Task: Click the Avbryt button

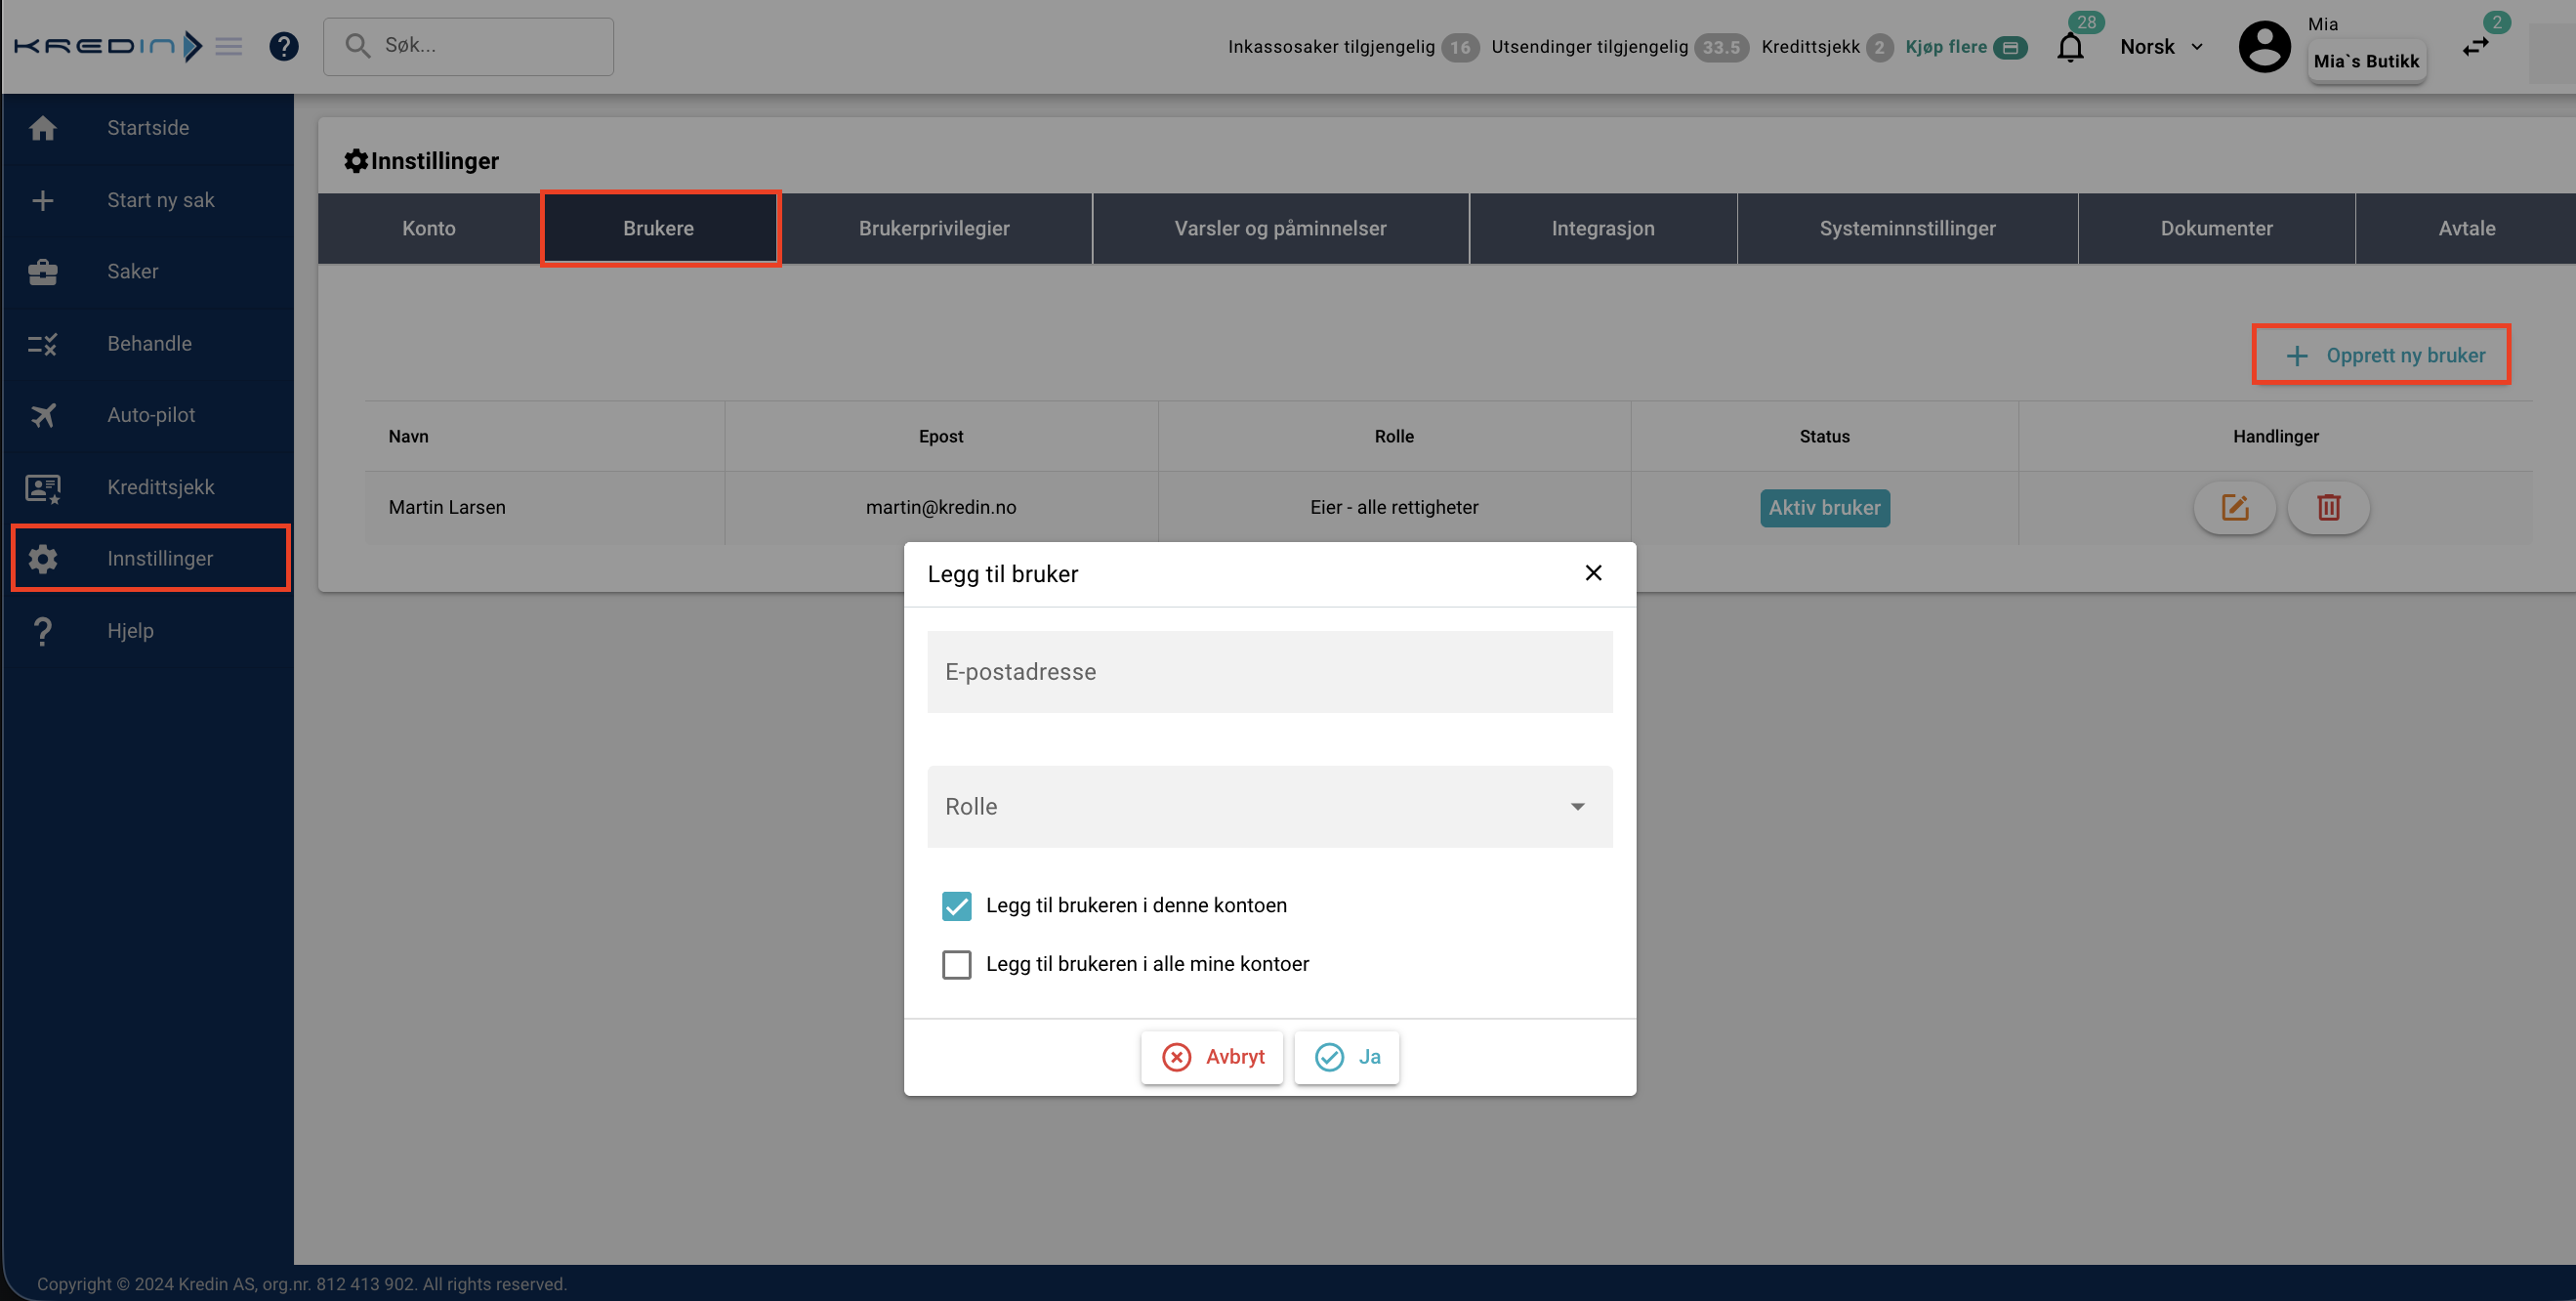Action: pyautogui.click(x=1212, y=1057)
